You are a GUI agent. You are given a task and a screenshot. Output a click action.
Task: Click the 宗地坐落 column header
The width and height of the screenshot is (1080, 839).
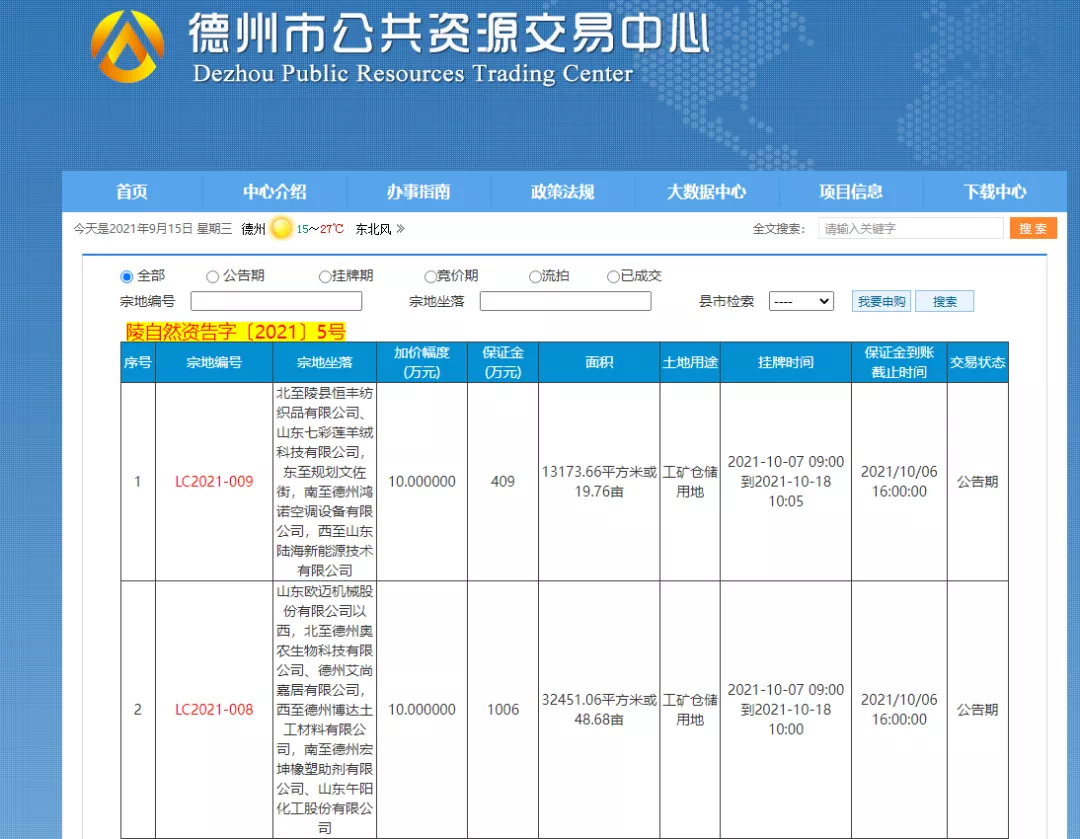324,362
